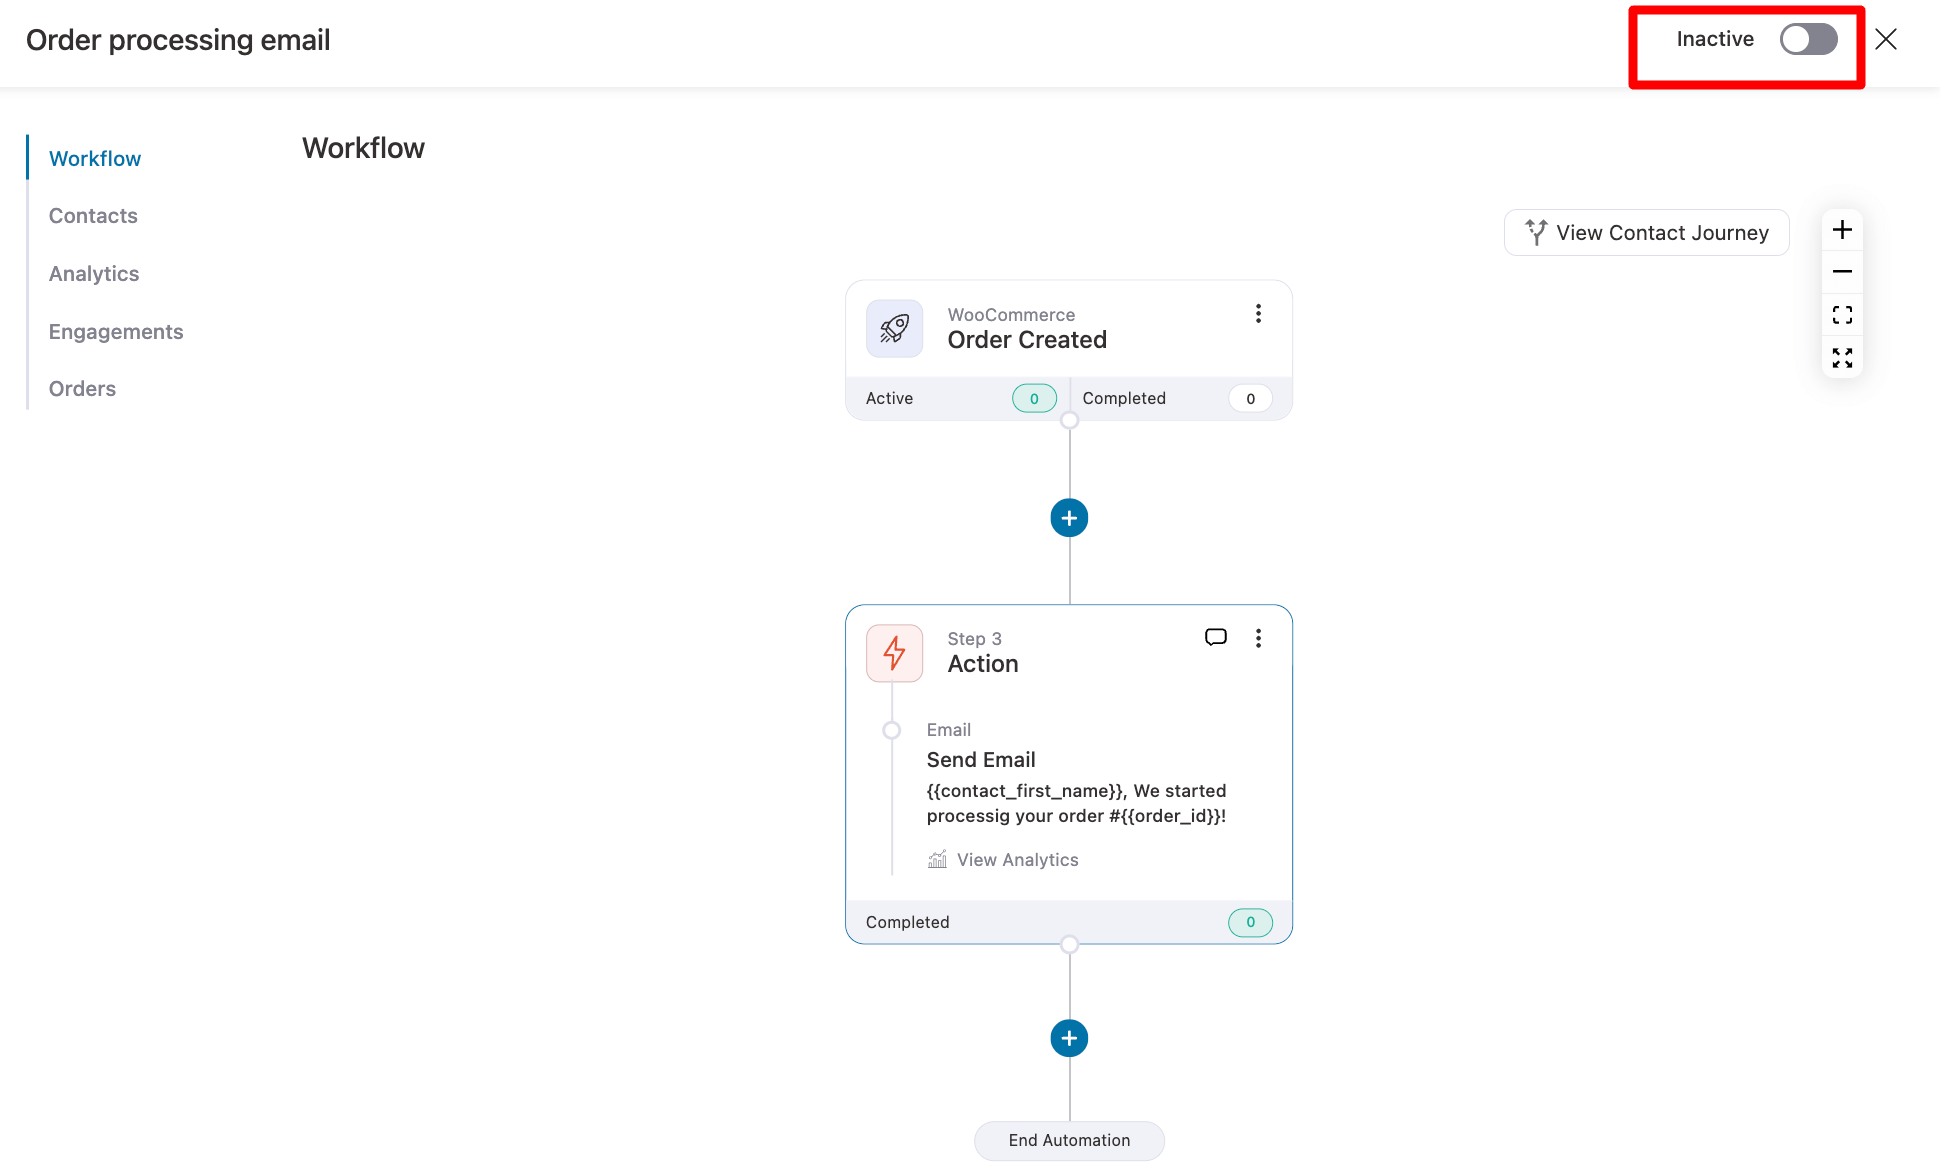Open the Engagements tab
The image size is (1940, 1173).
coord(116,332)
